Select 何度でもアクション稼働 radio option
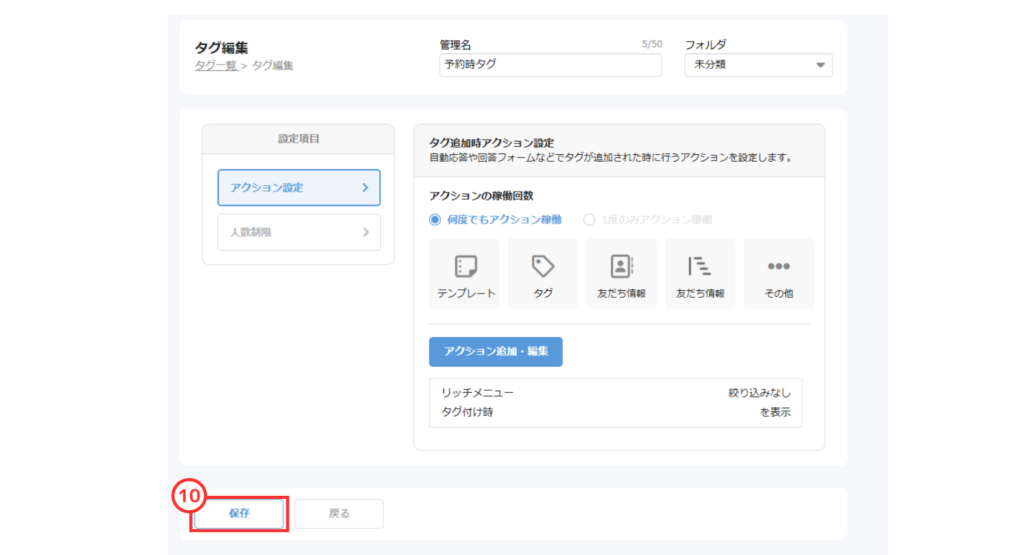Screen dimensions: 1024x555 [x=435, y=219]
